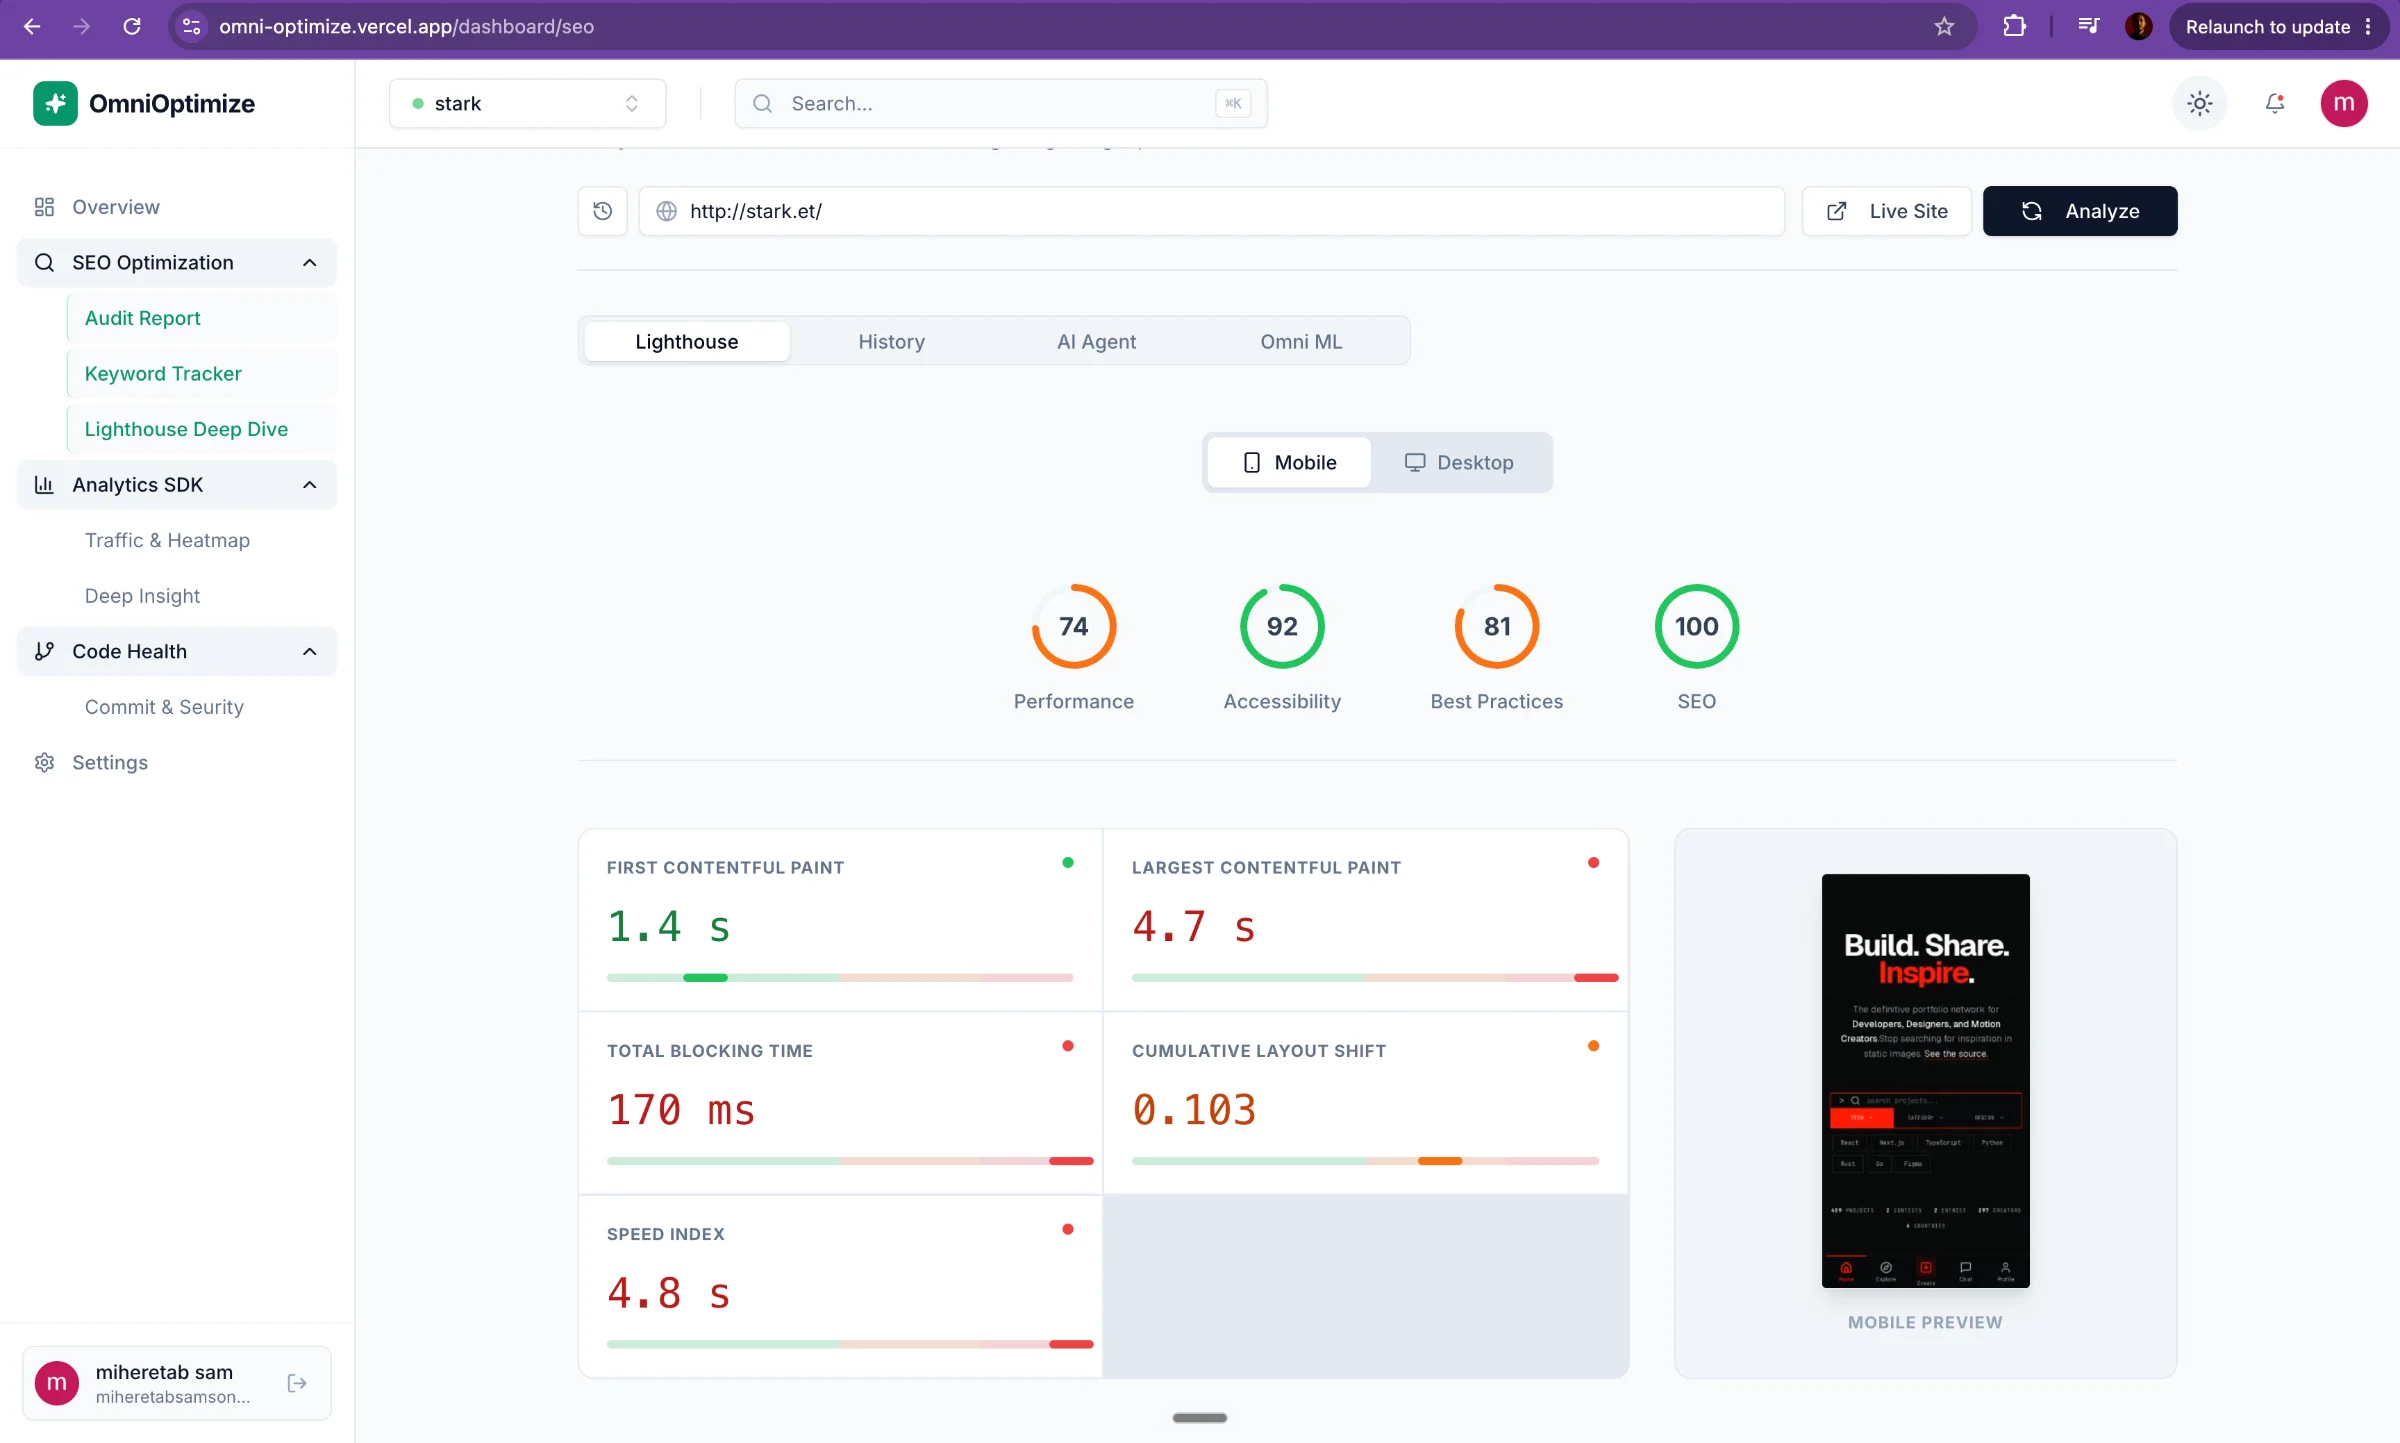Screen dimensions: 2400x1443
Task: Bookmark this page with star icon
Action: click(x=1944, y=27)
